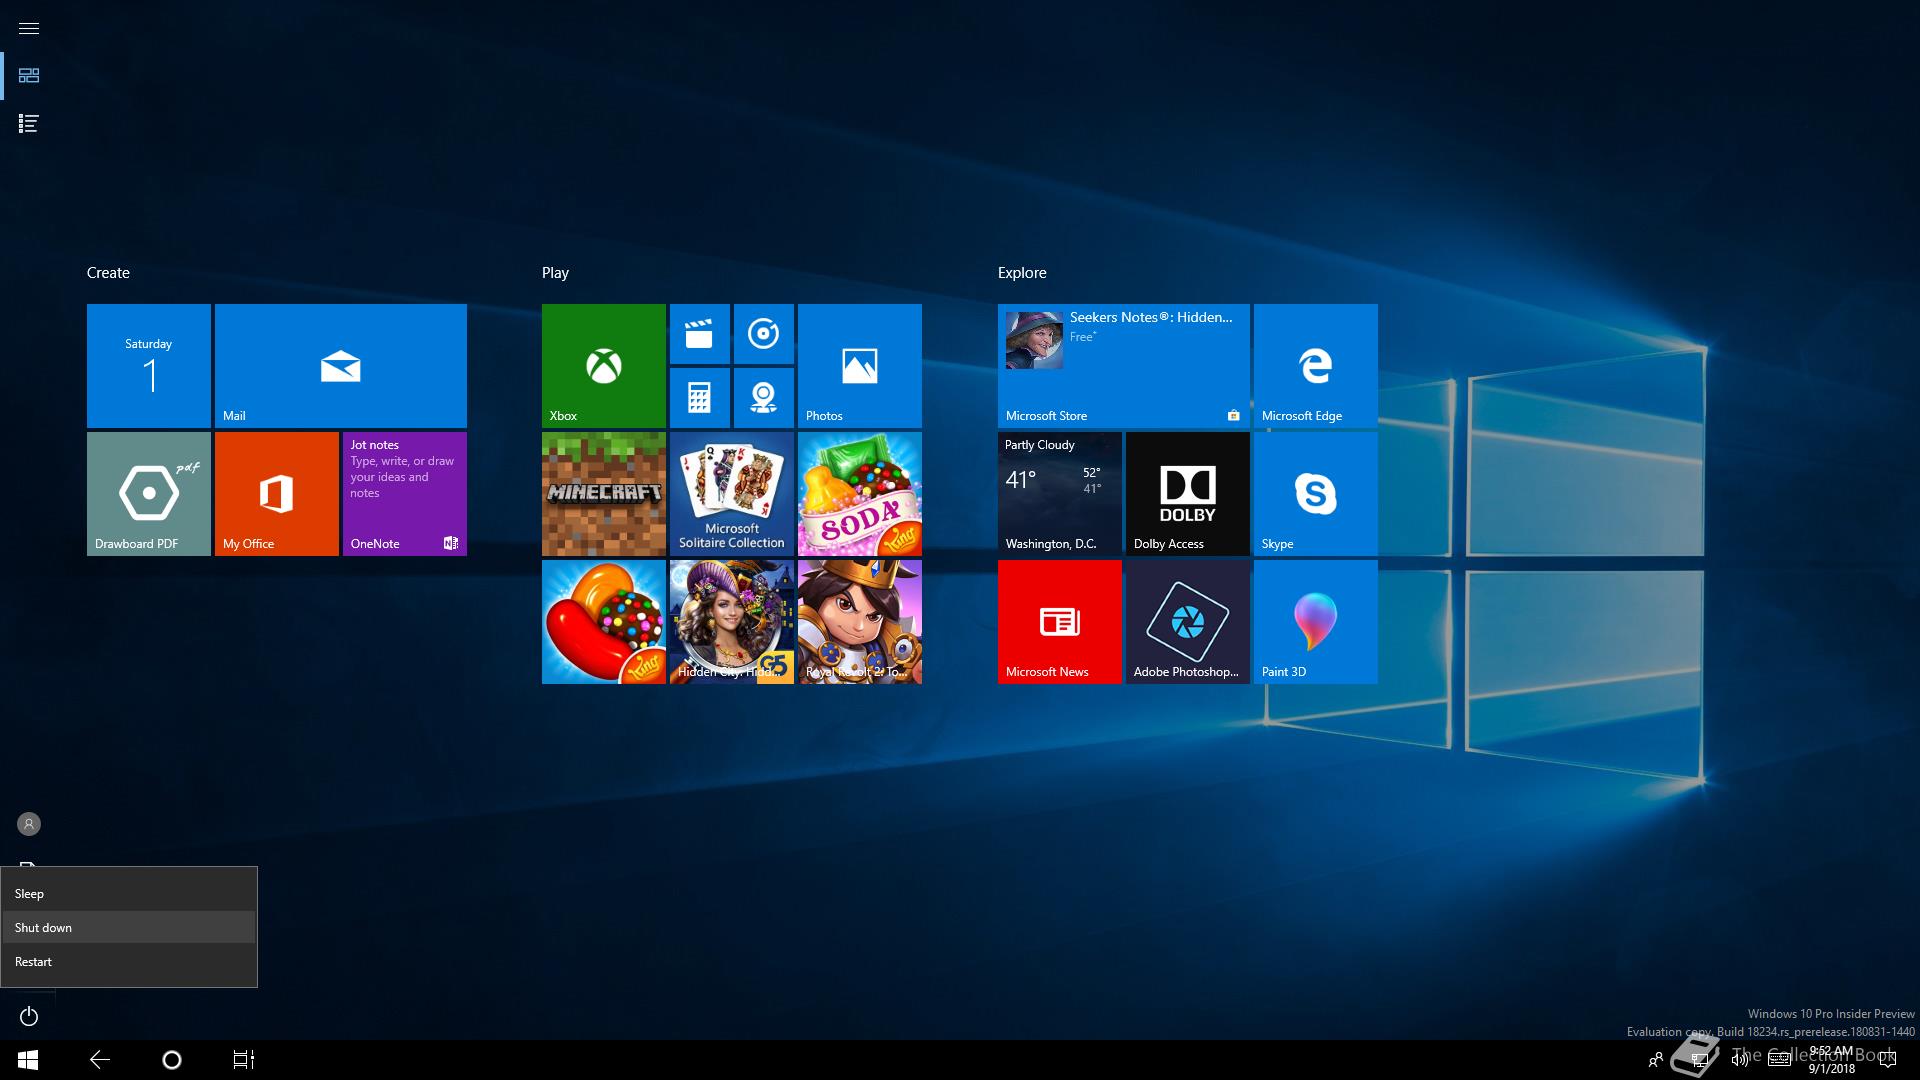Switch to all apps list view
Image resolution: width=1920 pixels, height=1080 pixels.
click(29, 124)
